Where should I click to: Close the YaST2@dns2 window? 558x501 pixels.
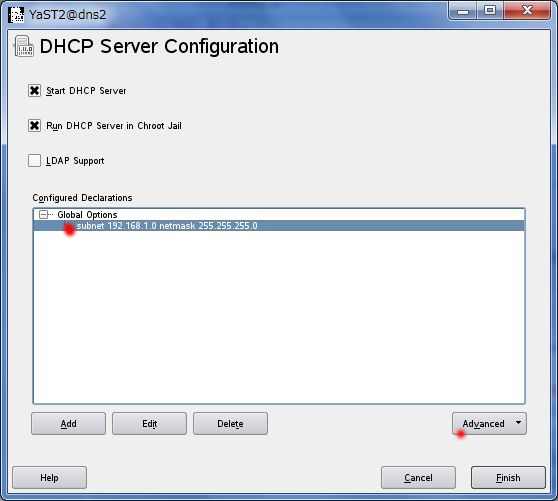coord(527,11)
